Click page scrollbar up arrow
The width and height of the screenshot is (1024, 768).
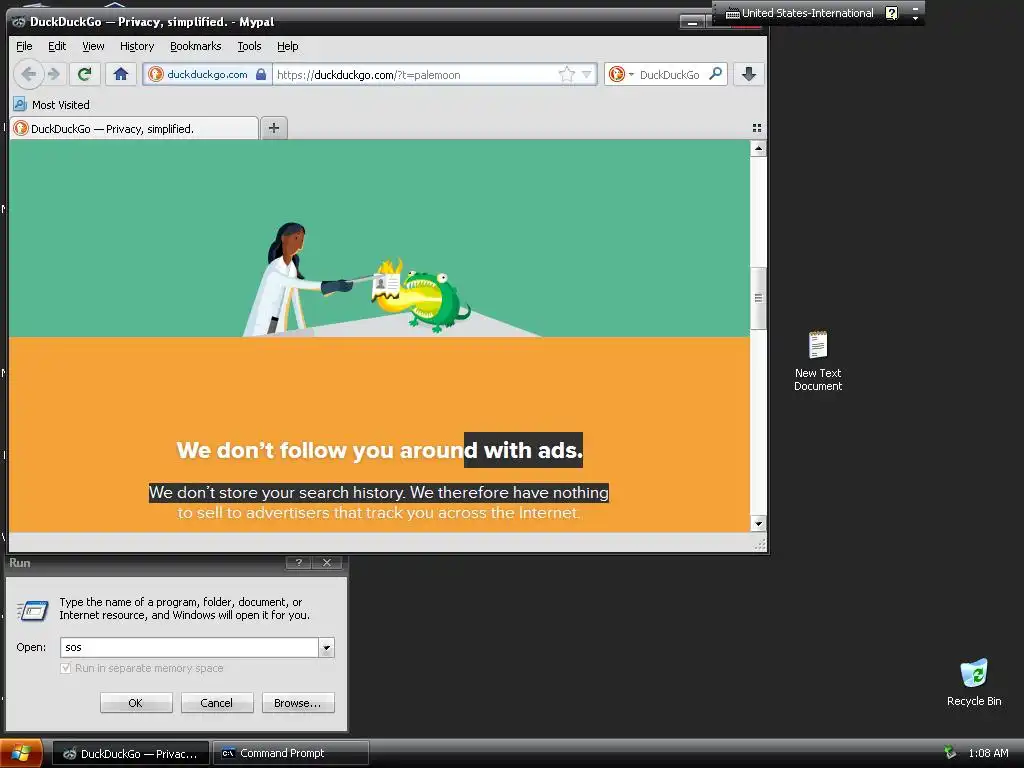758,148
